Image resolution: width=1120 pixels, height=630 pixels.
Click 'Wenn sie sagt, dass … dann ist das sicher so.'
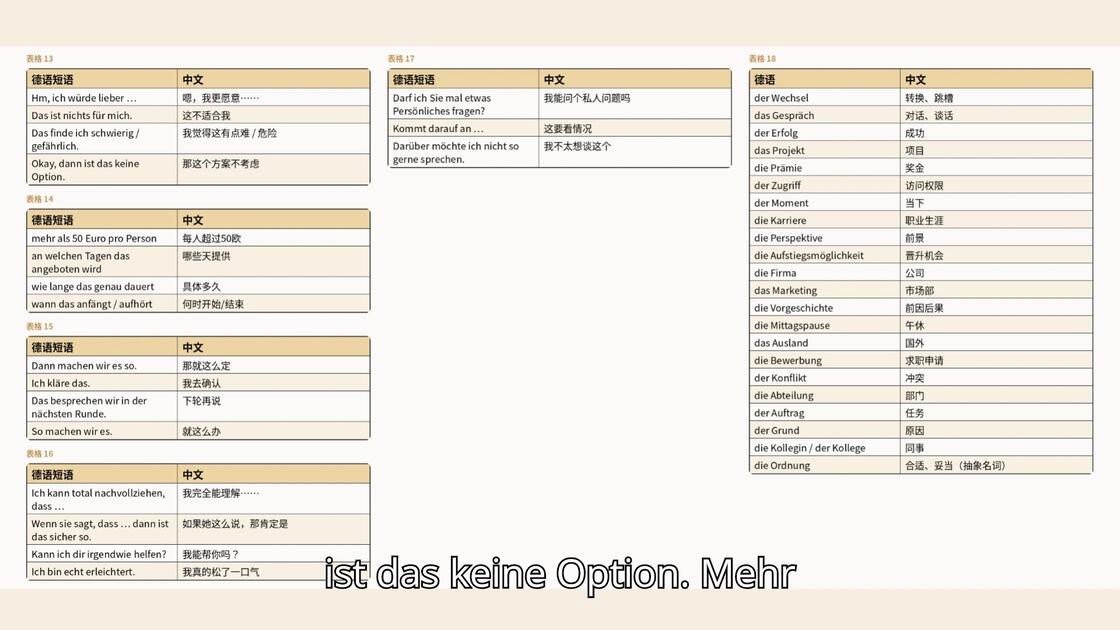pos(100,530)
